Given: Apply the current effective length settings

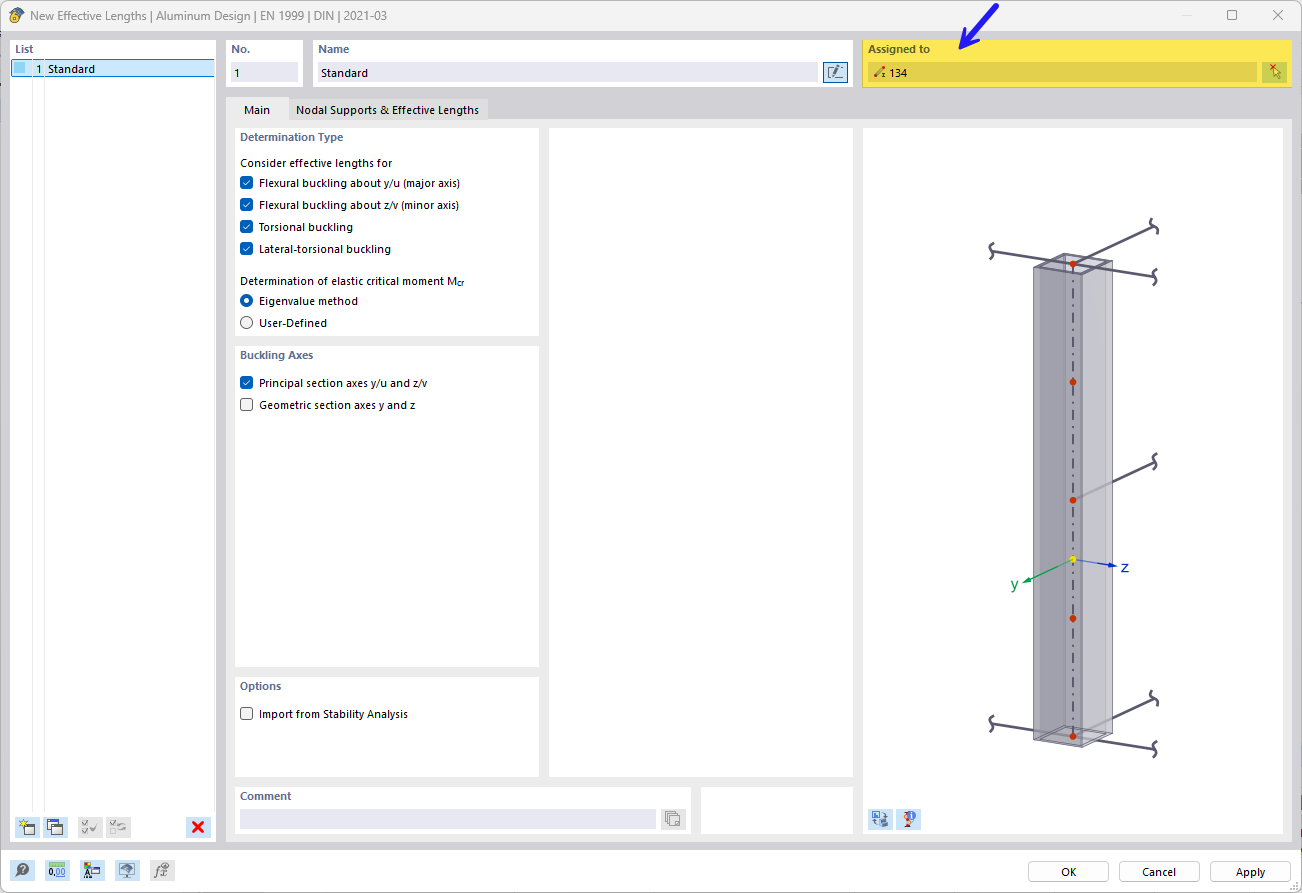Looking at the screenshot, I should (1250, 871).
